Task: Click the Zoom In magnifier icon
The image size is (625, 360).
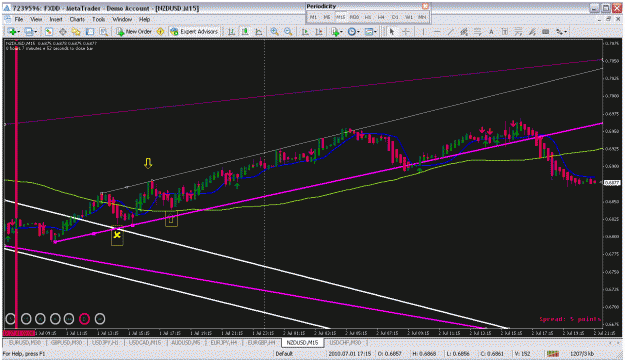Action: (274, 31)
